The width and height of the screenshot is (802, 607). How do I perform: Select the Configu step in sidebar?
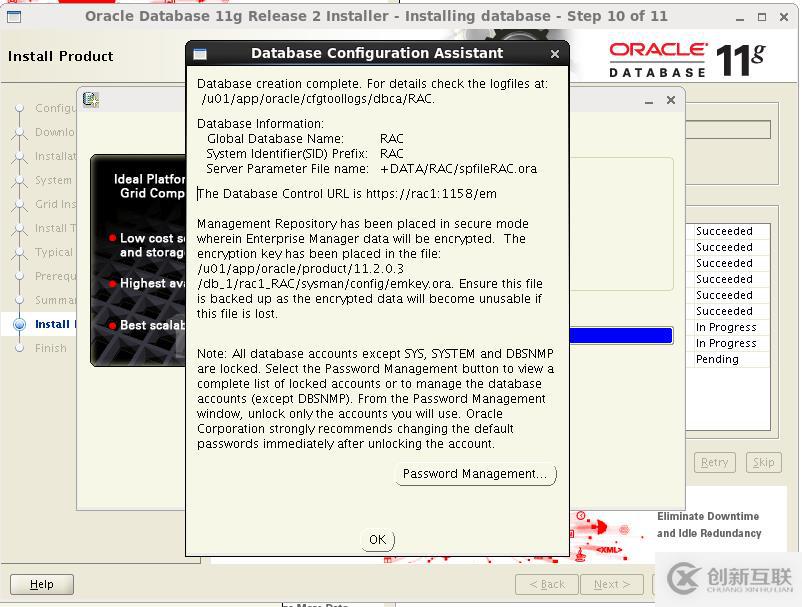pos(55,108)
